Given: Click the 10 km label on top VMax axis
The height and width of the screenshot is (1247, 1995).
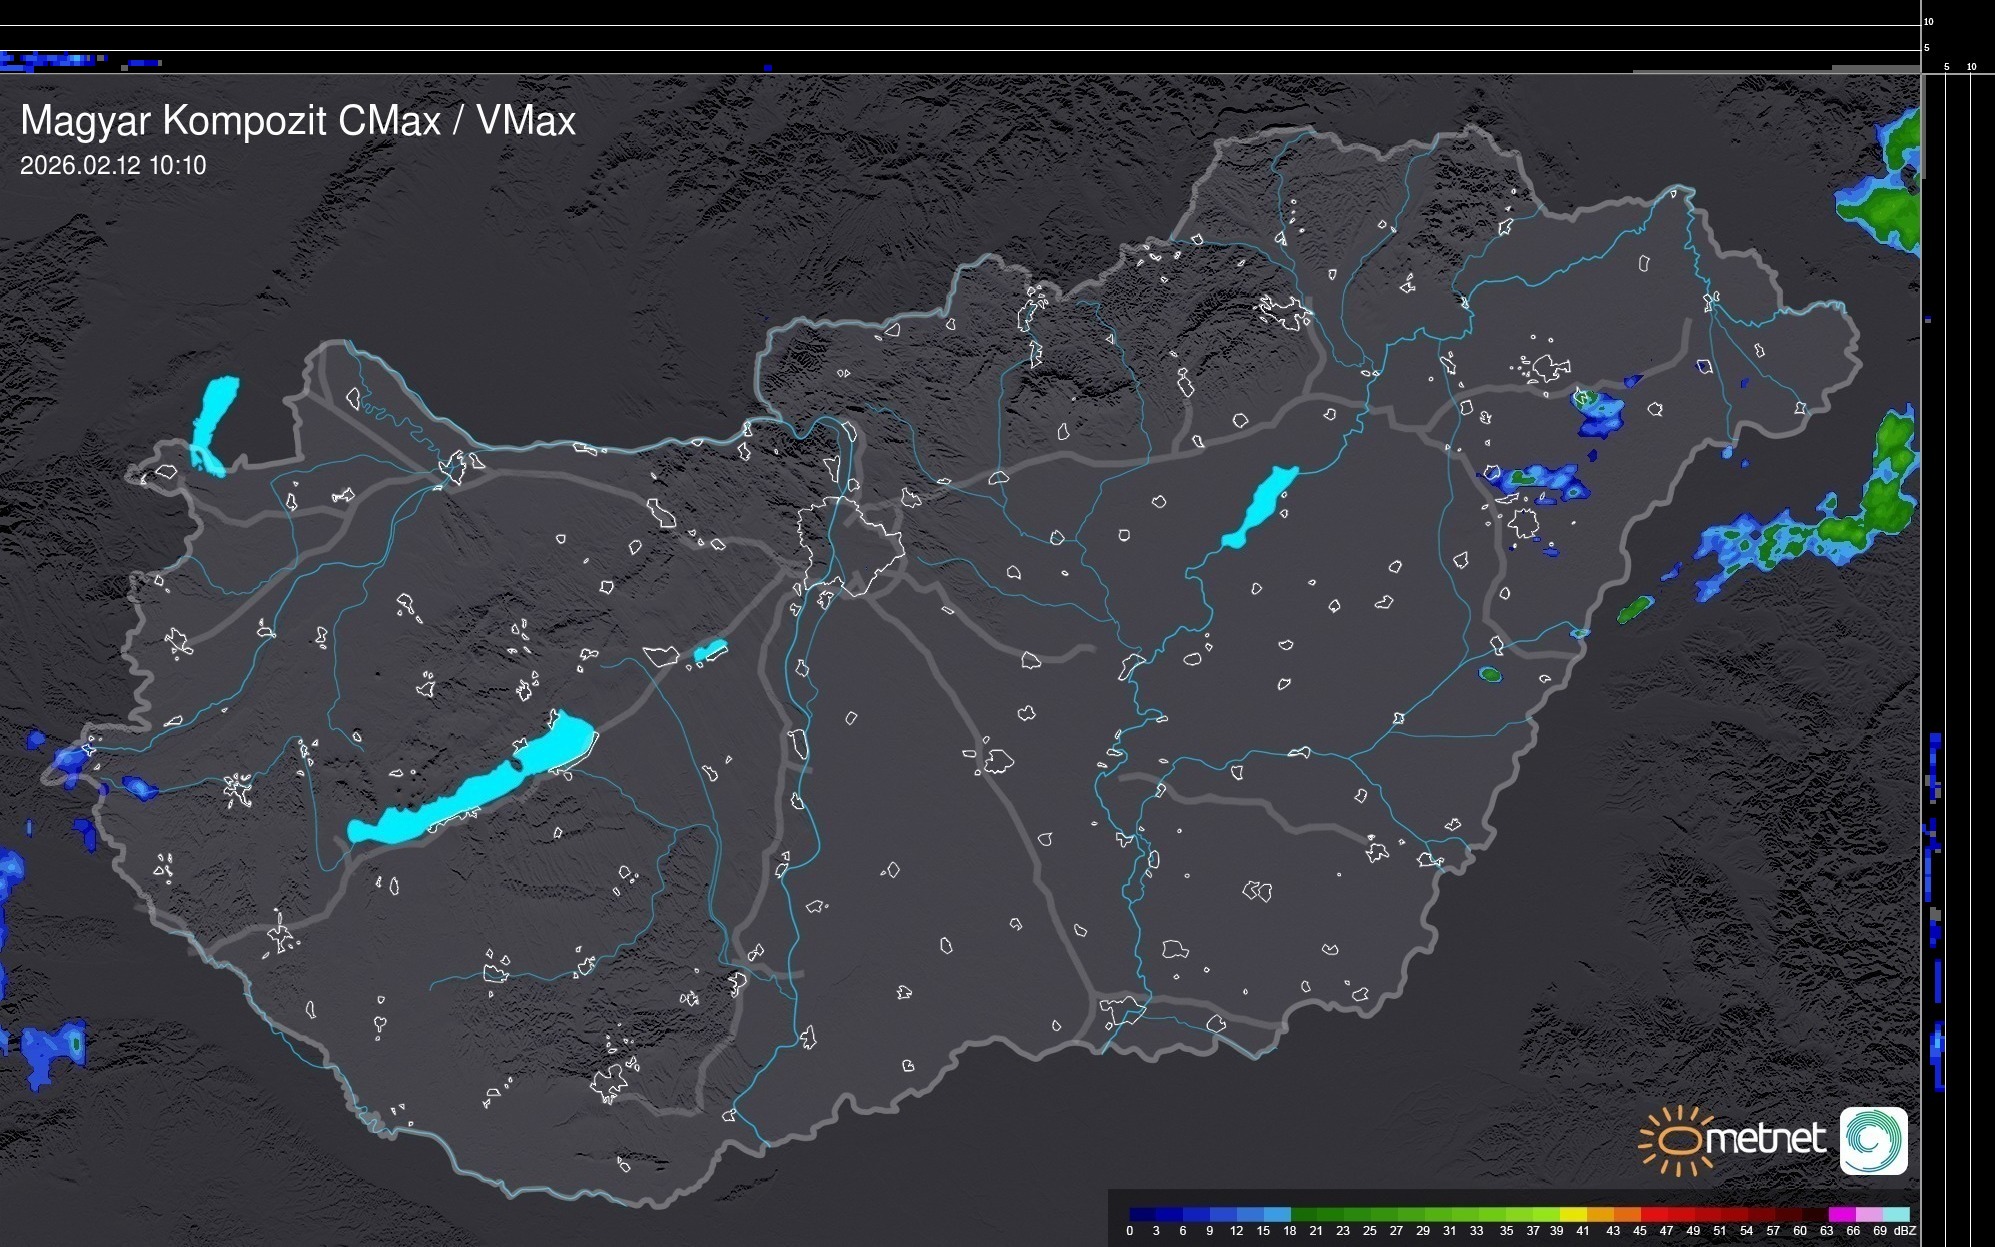Looking at the screenshot, I should pyautogui.click(x=1928, y=21).
